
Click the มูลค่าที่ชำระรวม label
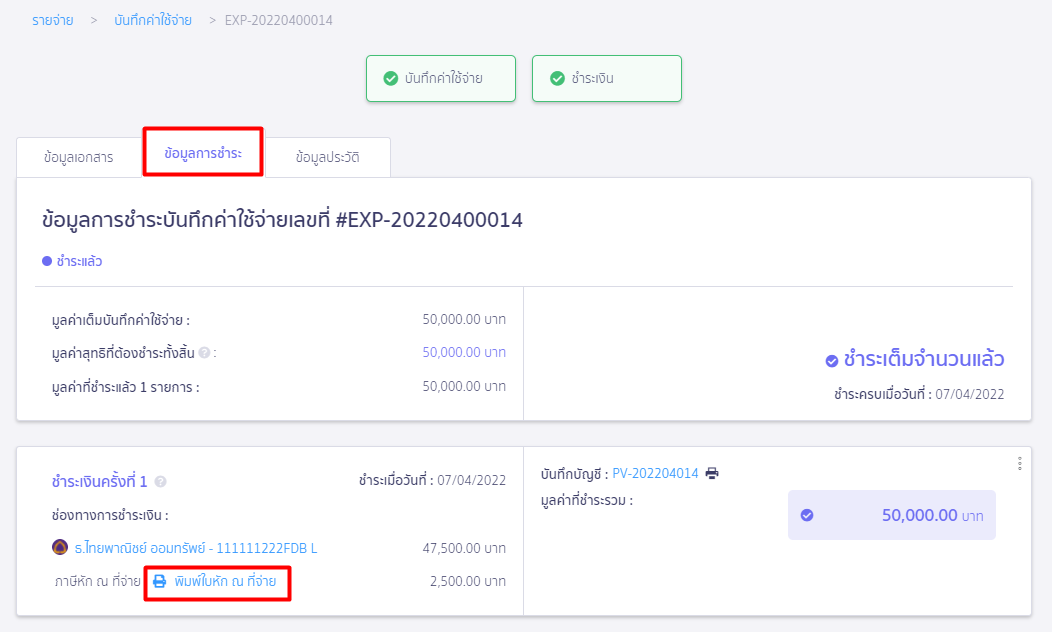click(x=587, y=501)
